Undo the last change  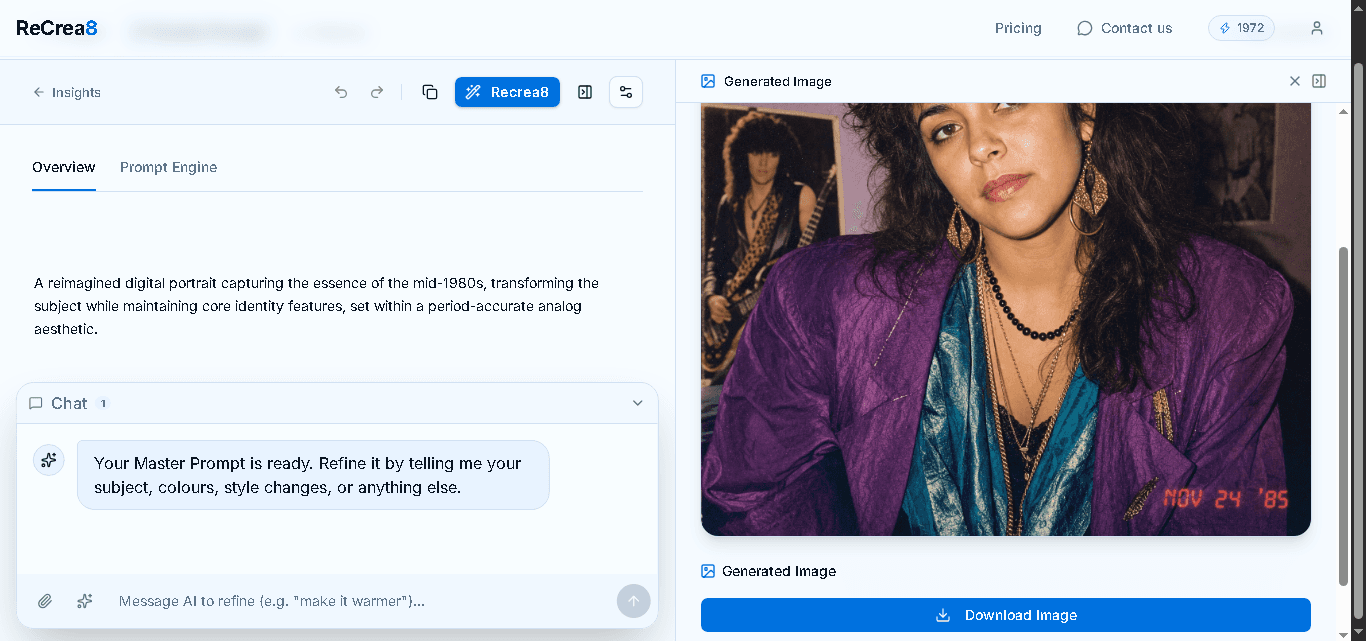[341, 92]
